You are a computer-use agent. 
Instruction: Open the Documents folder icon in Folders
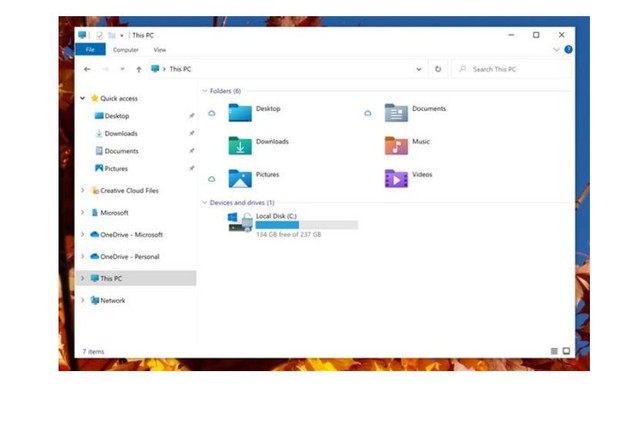click(396, 113)
